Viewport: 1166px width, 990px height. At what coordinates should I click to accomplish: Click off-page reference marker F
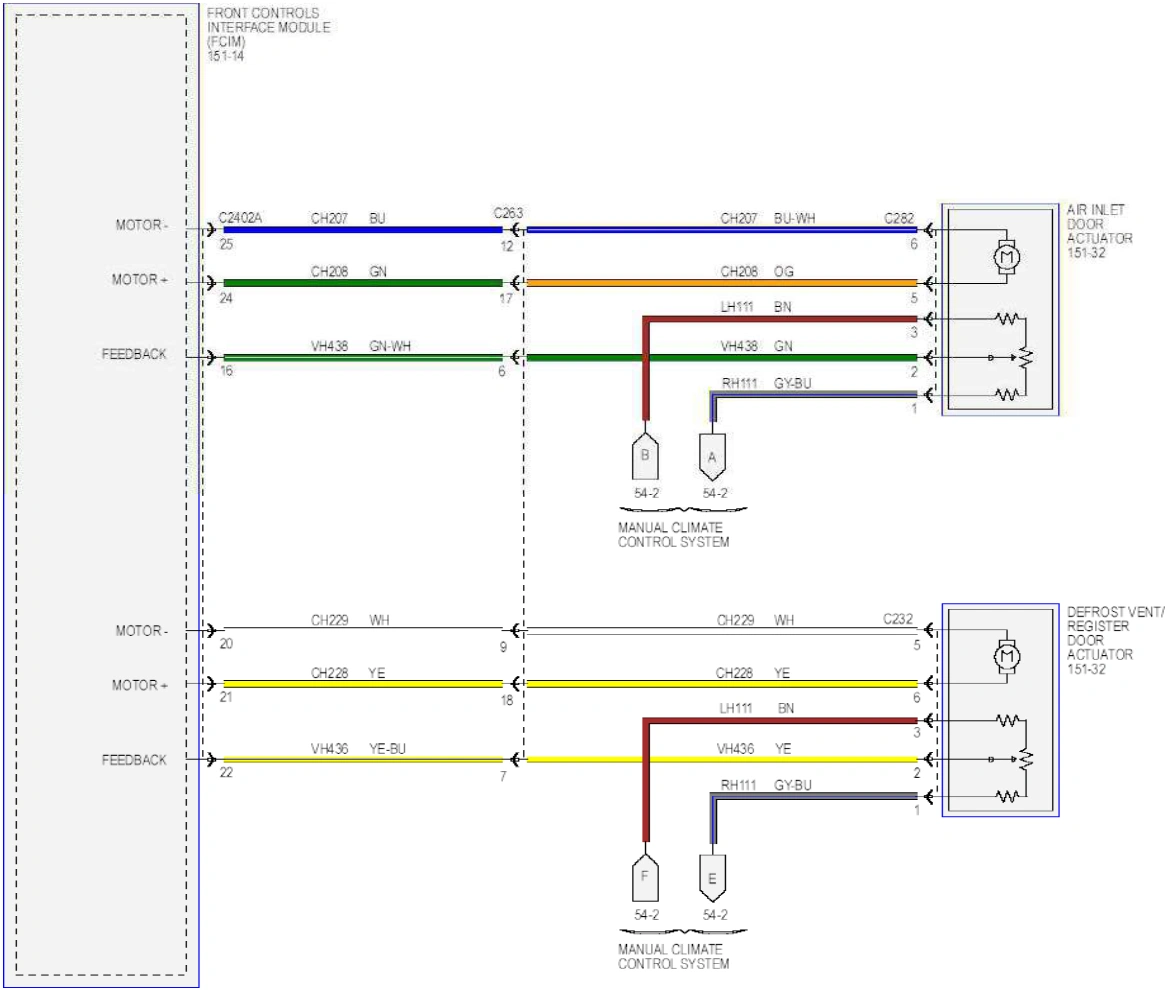tap(645, 878)
